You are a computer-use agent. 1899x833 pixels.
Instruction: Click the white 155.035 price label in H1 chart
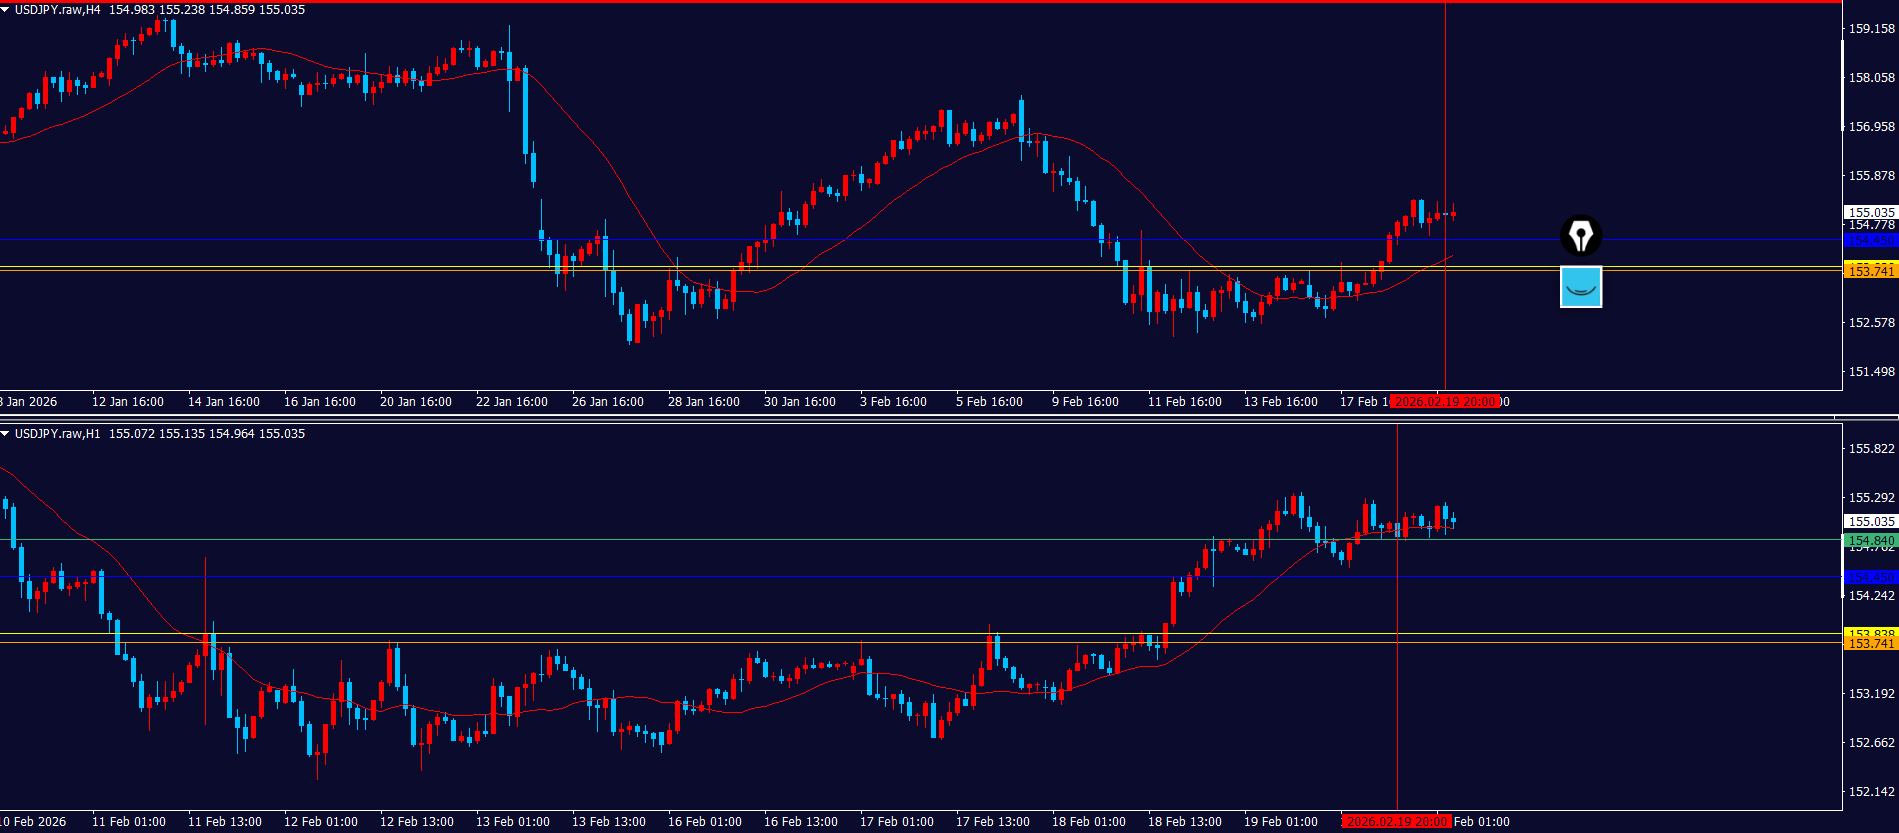coord(1870,521)
